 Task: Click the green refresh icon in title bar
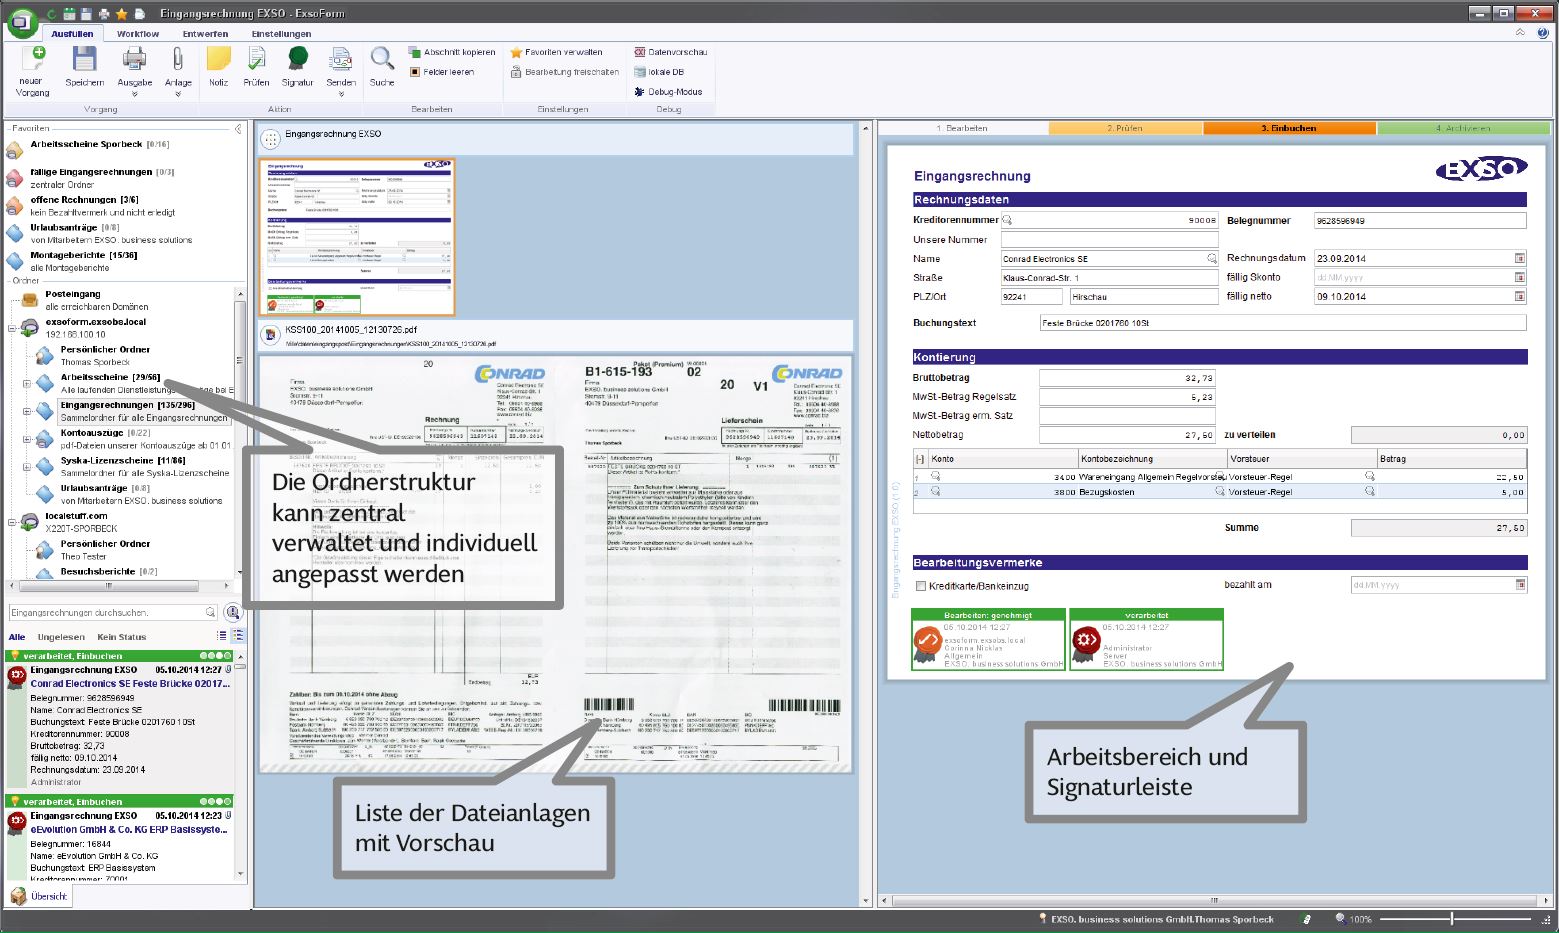click(x=51, y=14)
